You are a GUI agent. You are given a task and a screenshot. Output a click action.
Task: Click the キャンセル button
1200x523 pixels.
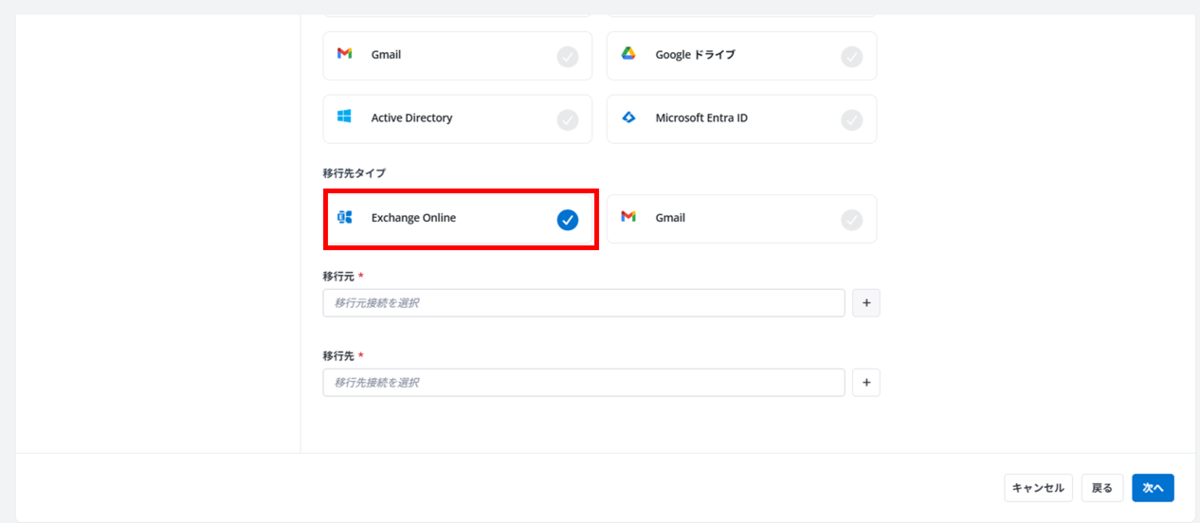(1038, 488)
